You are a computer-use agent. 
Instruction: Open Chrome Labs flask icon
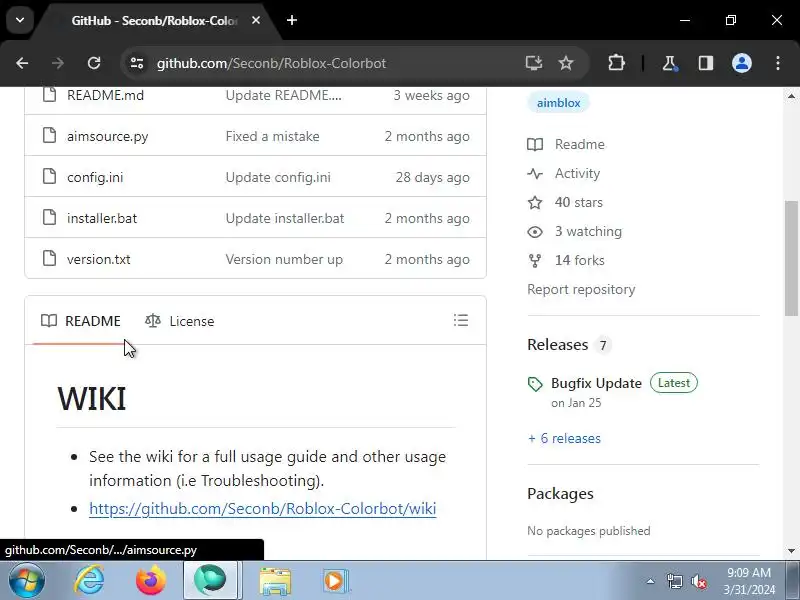(669, 63)
